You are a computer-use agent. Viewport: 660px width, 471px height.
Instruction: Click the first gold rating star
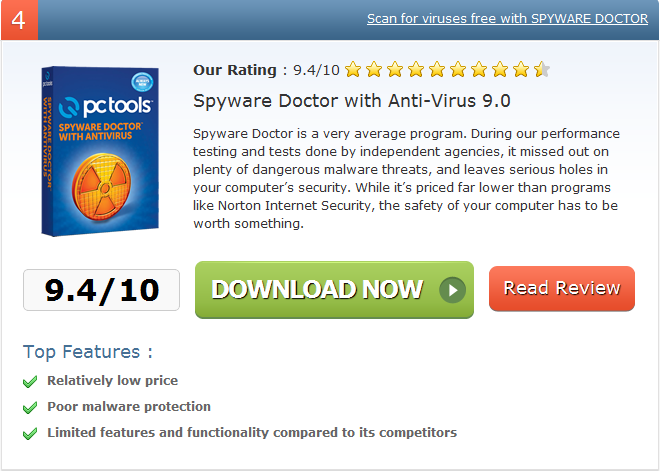353,69
